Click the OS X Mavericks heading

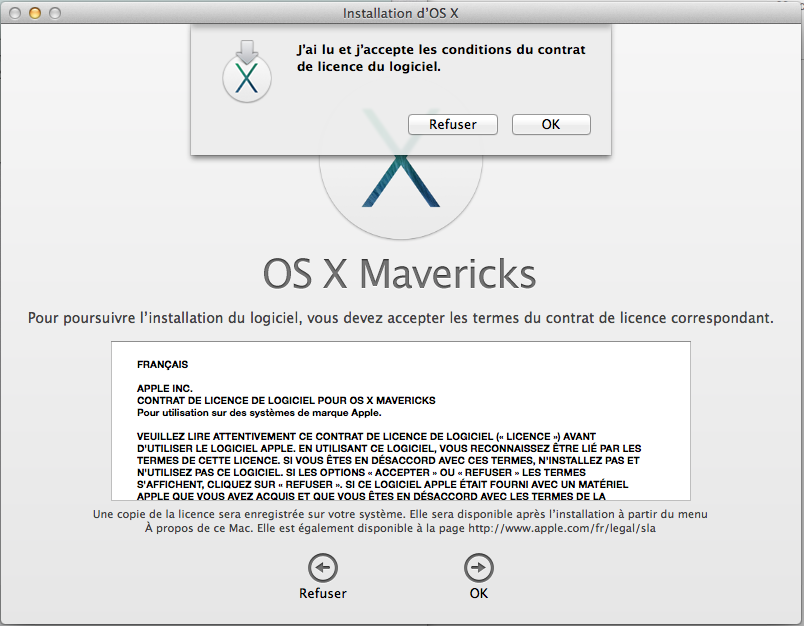pyautogui.click(x=400, y=273)
